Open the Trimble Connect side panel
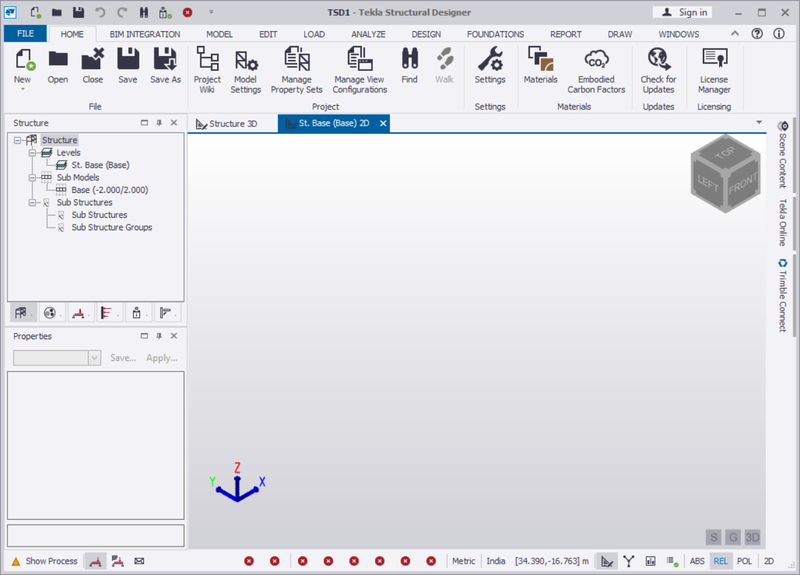Screen dimensions: 800x575 [783, 295]
